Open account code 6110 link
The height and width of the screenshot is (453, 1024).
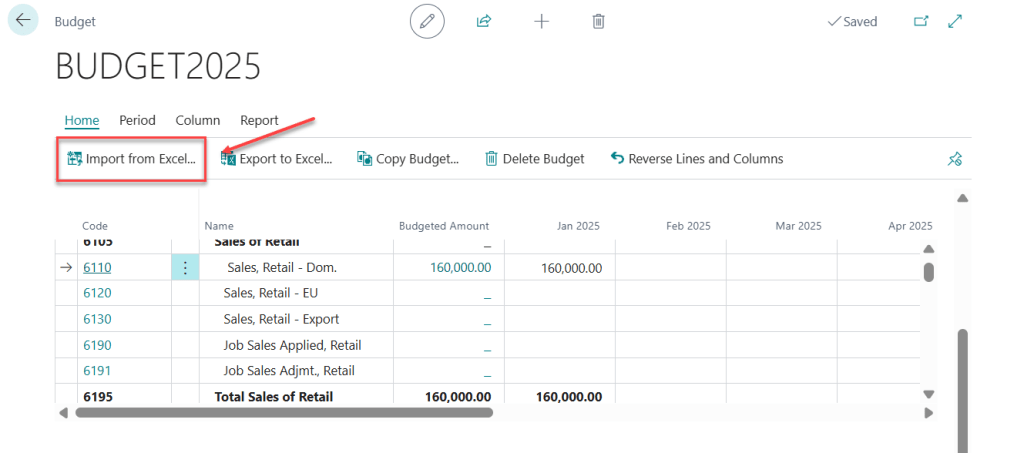click(97, 268)
